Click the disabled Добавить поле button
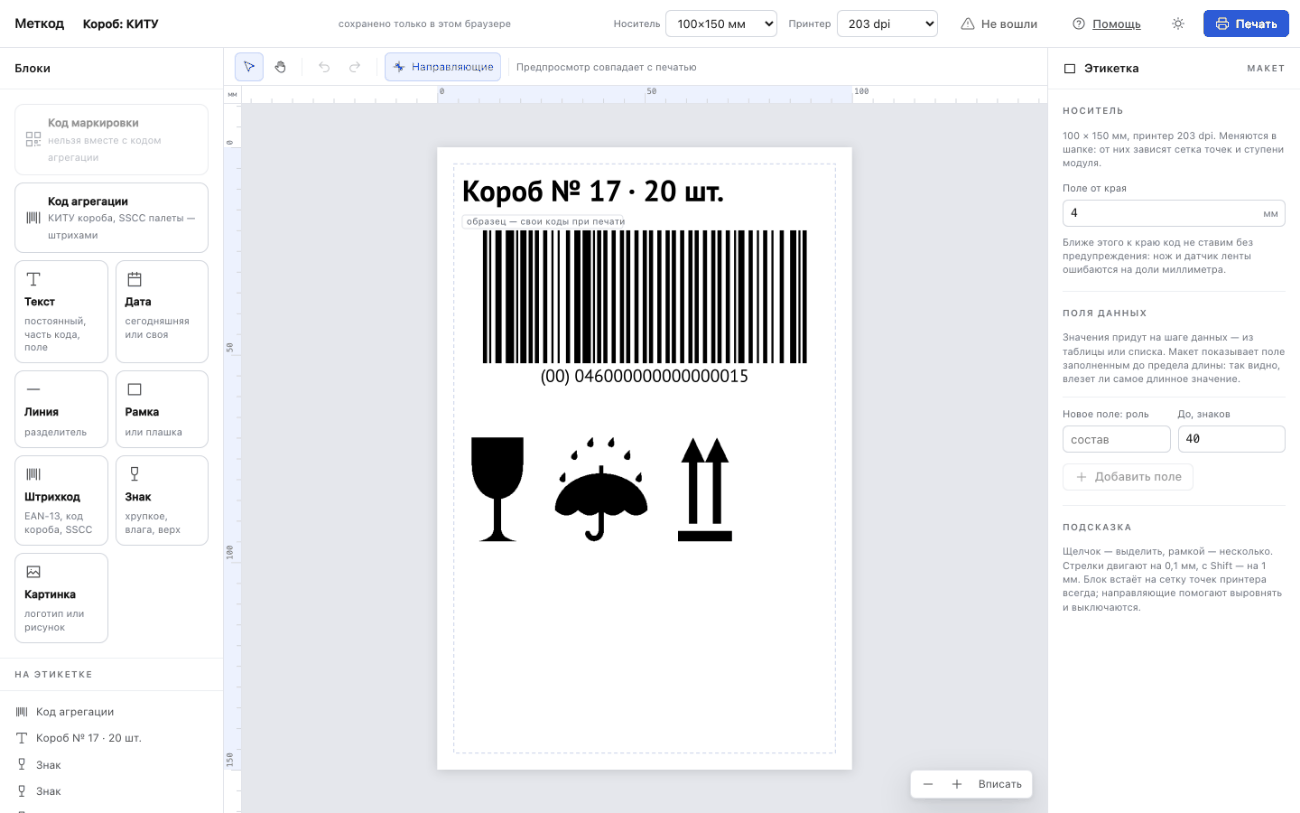 [1128, 477]
